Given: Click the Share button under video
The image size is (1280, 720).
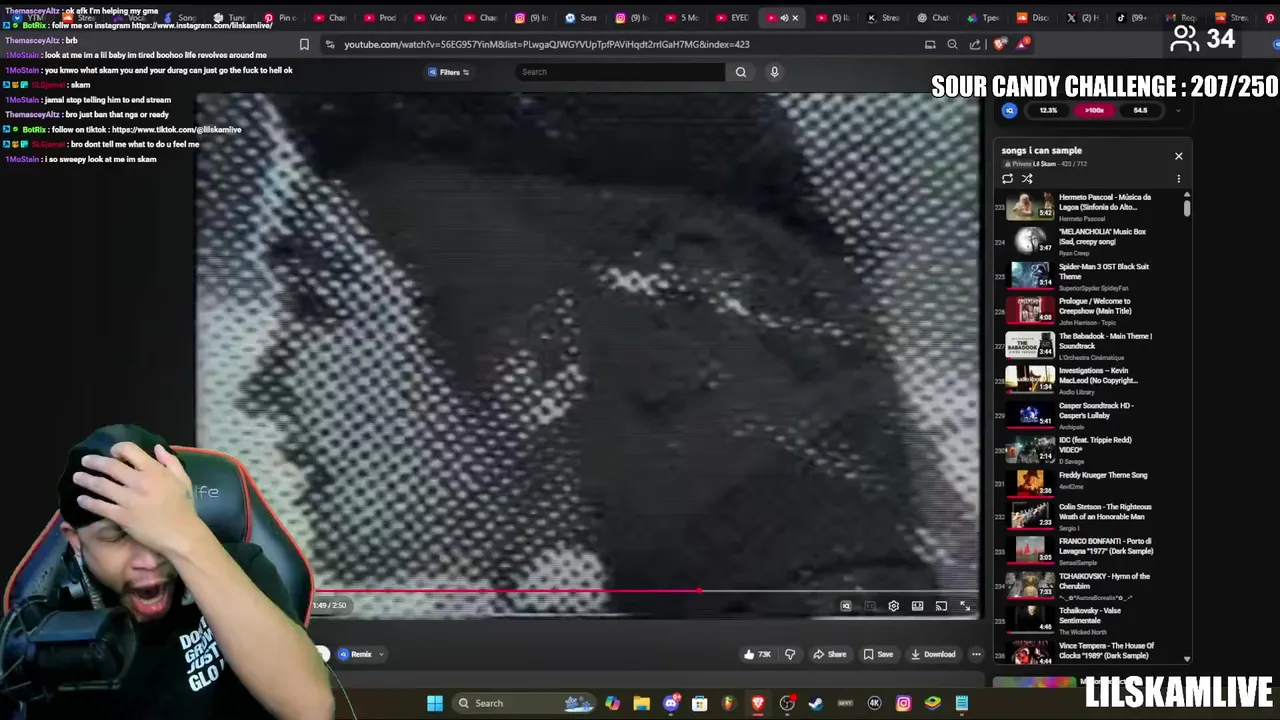Looking at the screenshot, I should 829,654.
